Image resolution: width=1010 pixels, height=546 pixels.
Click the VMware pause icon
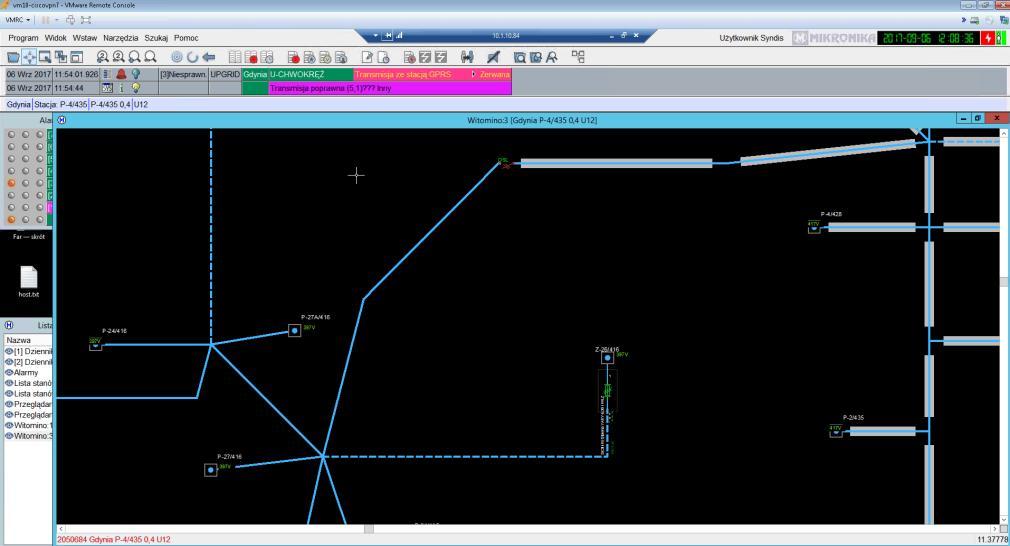46,20
